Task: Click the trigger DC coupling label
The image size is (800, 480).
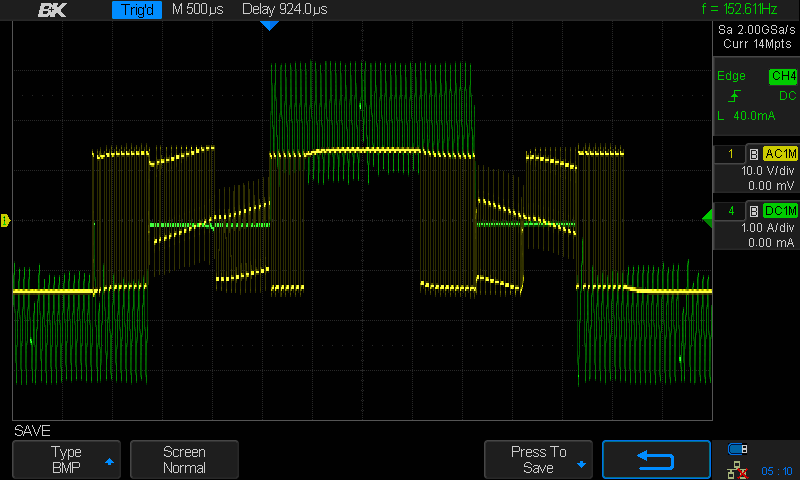Action: pyautogui.click(x=787, y=96)
